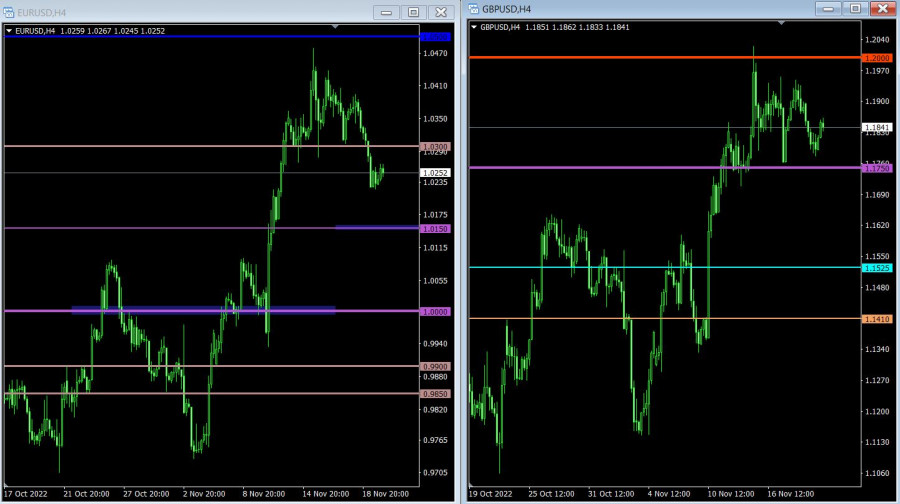Click the 0.9850 price label on EURUSD
The width and height of the screenshot is (900, 504).
tap(436, 394)
